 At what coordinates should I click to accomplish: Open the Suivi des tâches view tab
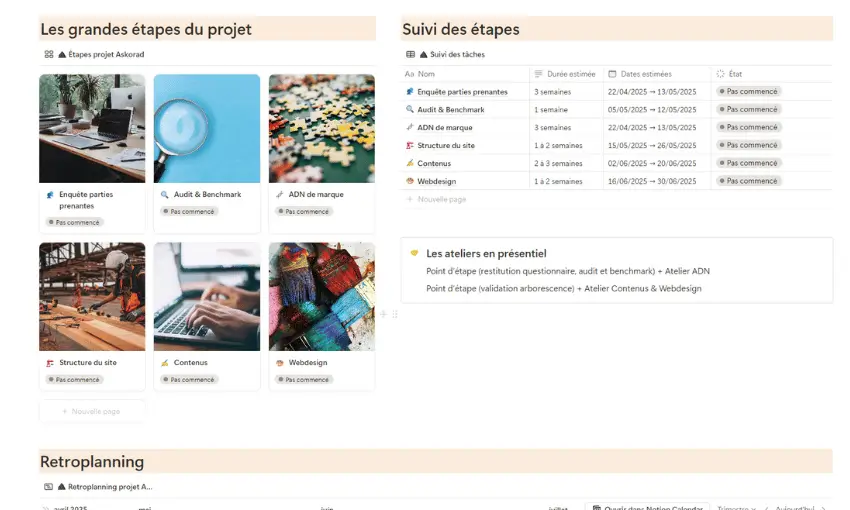[x=446, y=54]
